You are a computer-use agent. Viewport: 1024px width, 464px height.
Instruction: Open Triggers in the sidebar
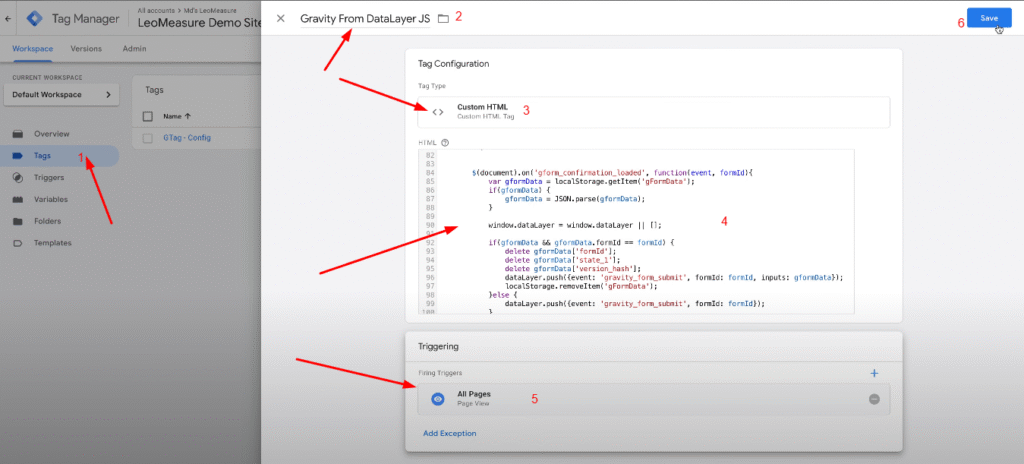point(49,177)
